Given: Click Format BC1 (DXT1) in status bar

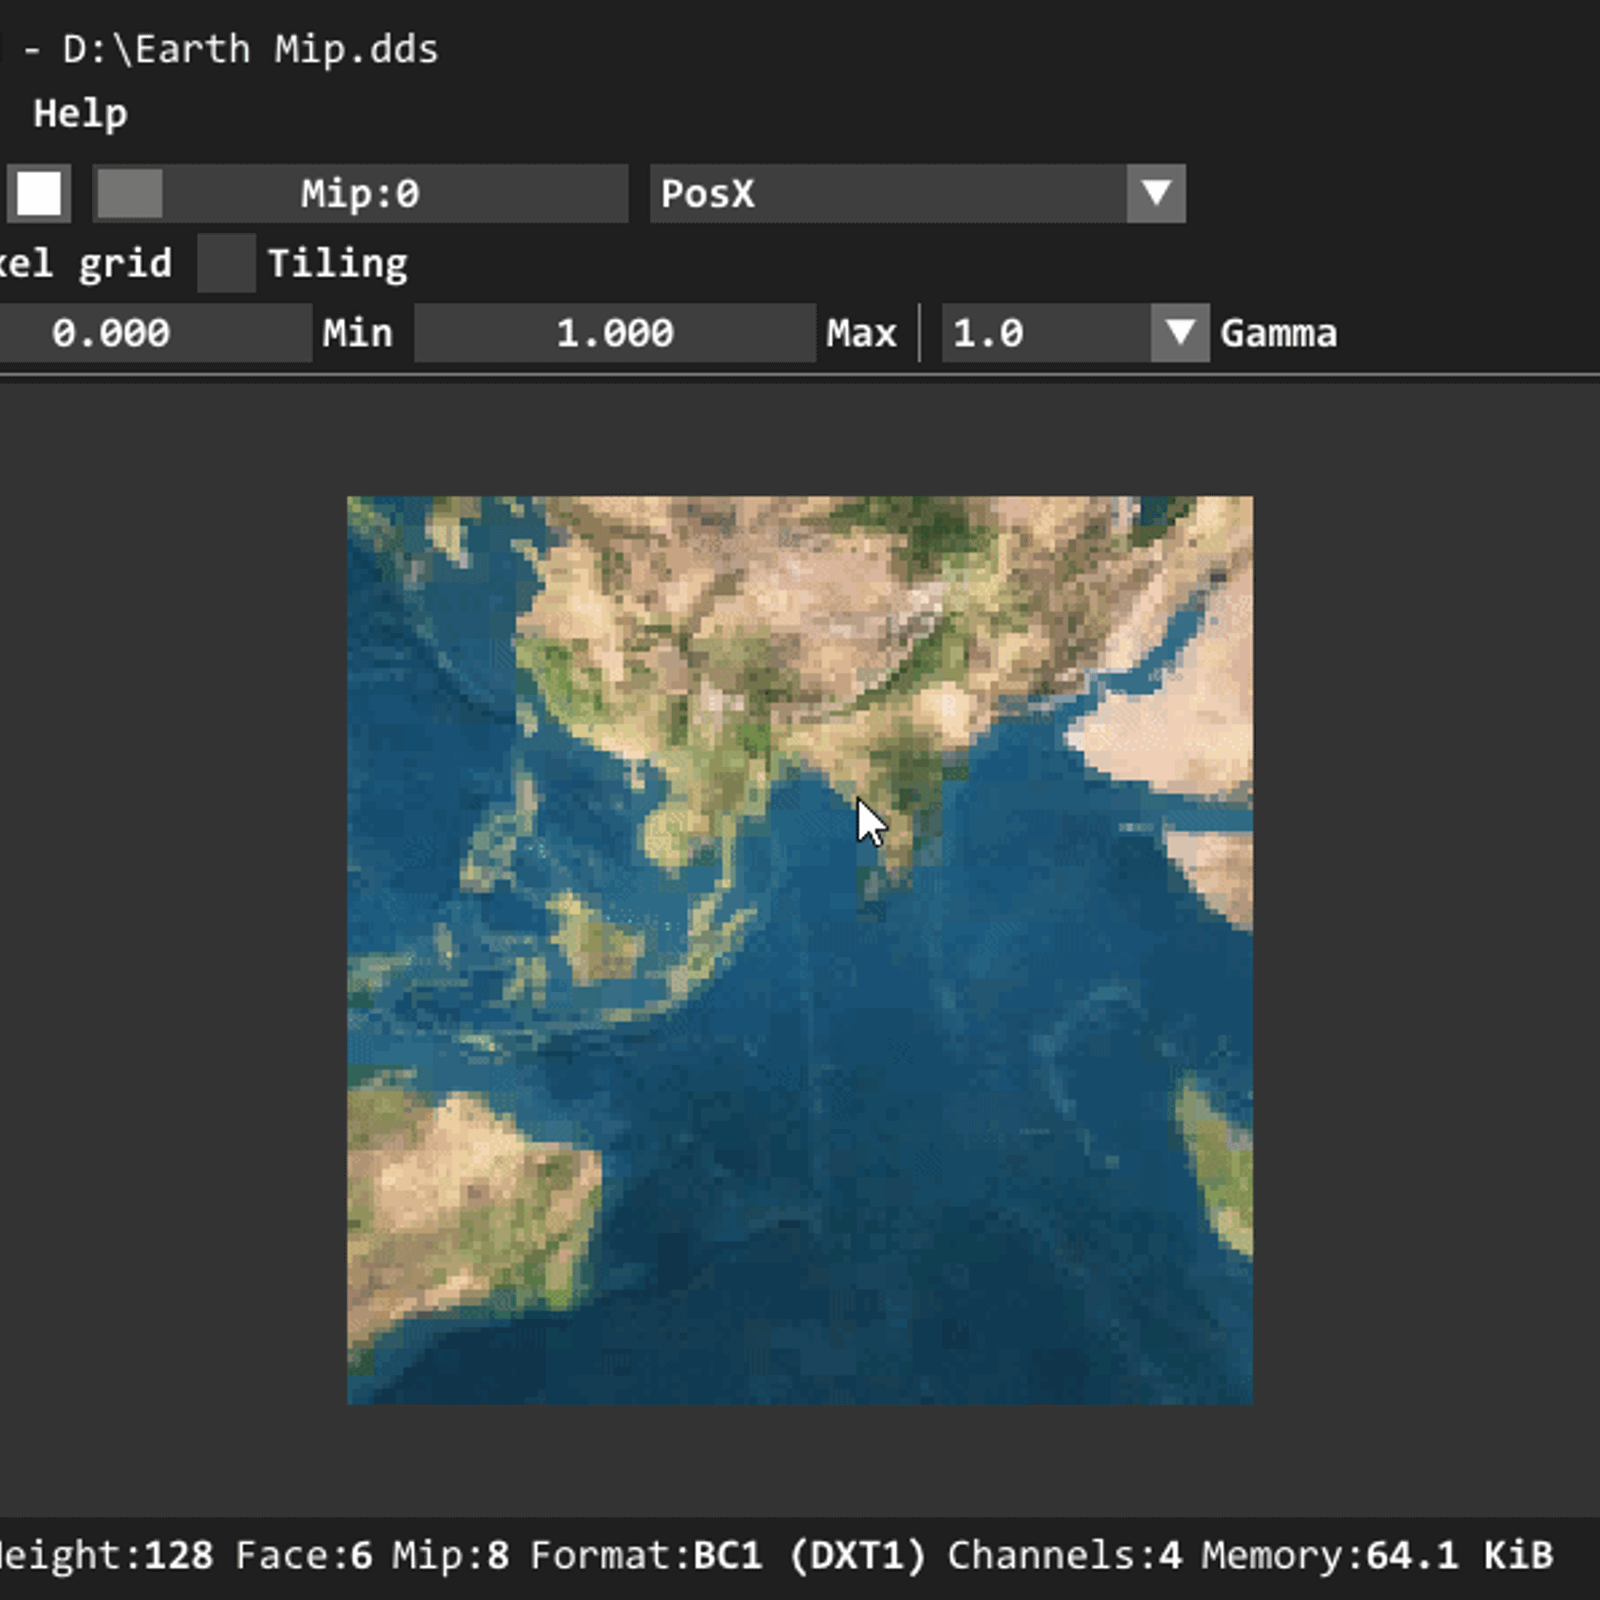Looking at the screenshot, I should (x=728, y=1555).
